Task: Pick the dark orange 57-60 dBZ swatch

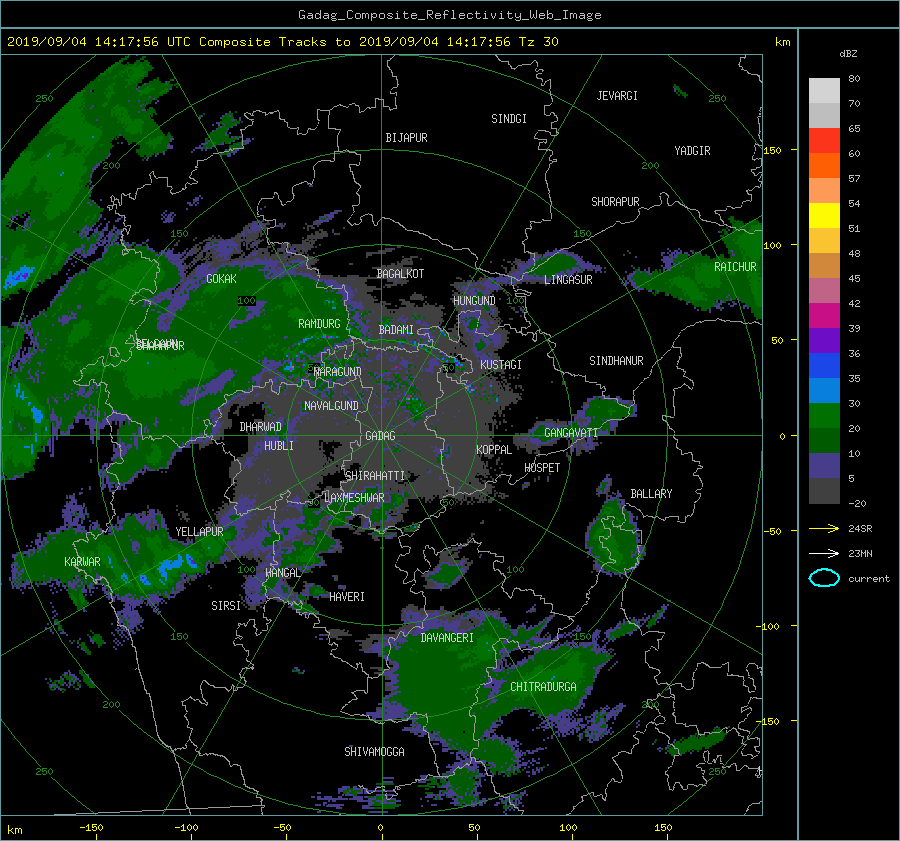Action: (824, 165)
